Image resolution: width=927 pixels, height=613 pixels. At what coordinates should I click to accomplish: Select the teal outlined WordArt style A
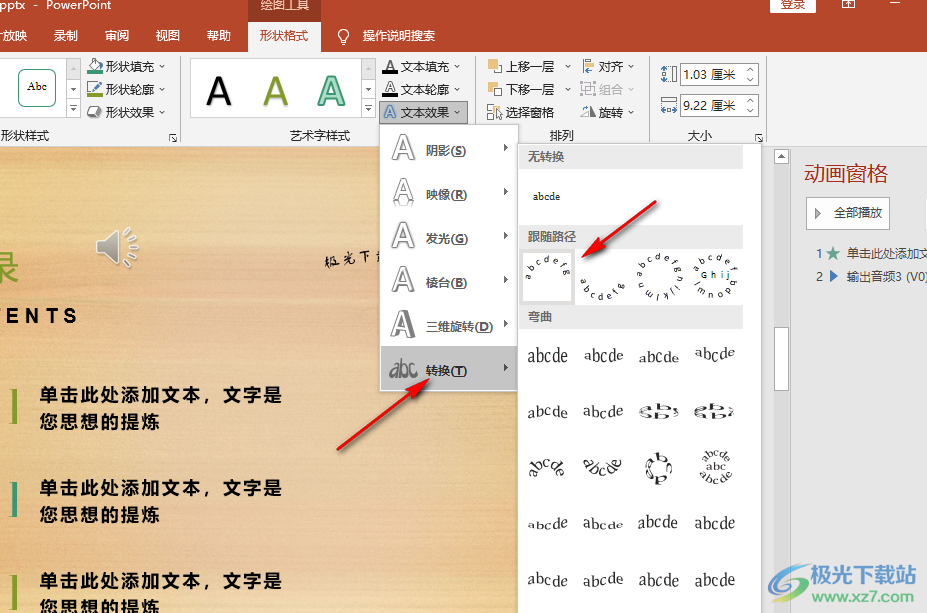pyautogui.click(x=331, y=92)
